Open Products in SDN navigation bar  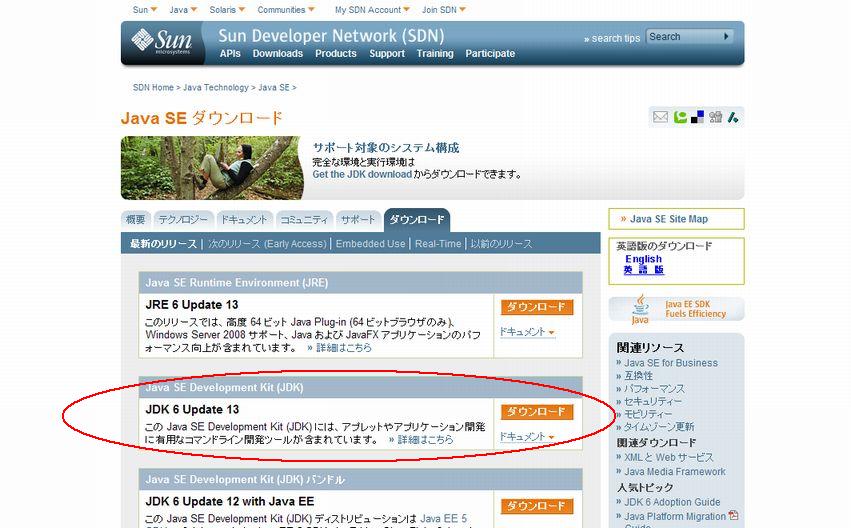[335, 53]
